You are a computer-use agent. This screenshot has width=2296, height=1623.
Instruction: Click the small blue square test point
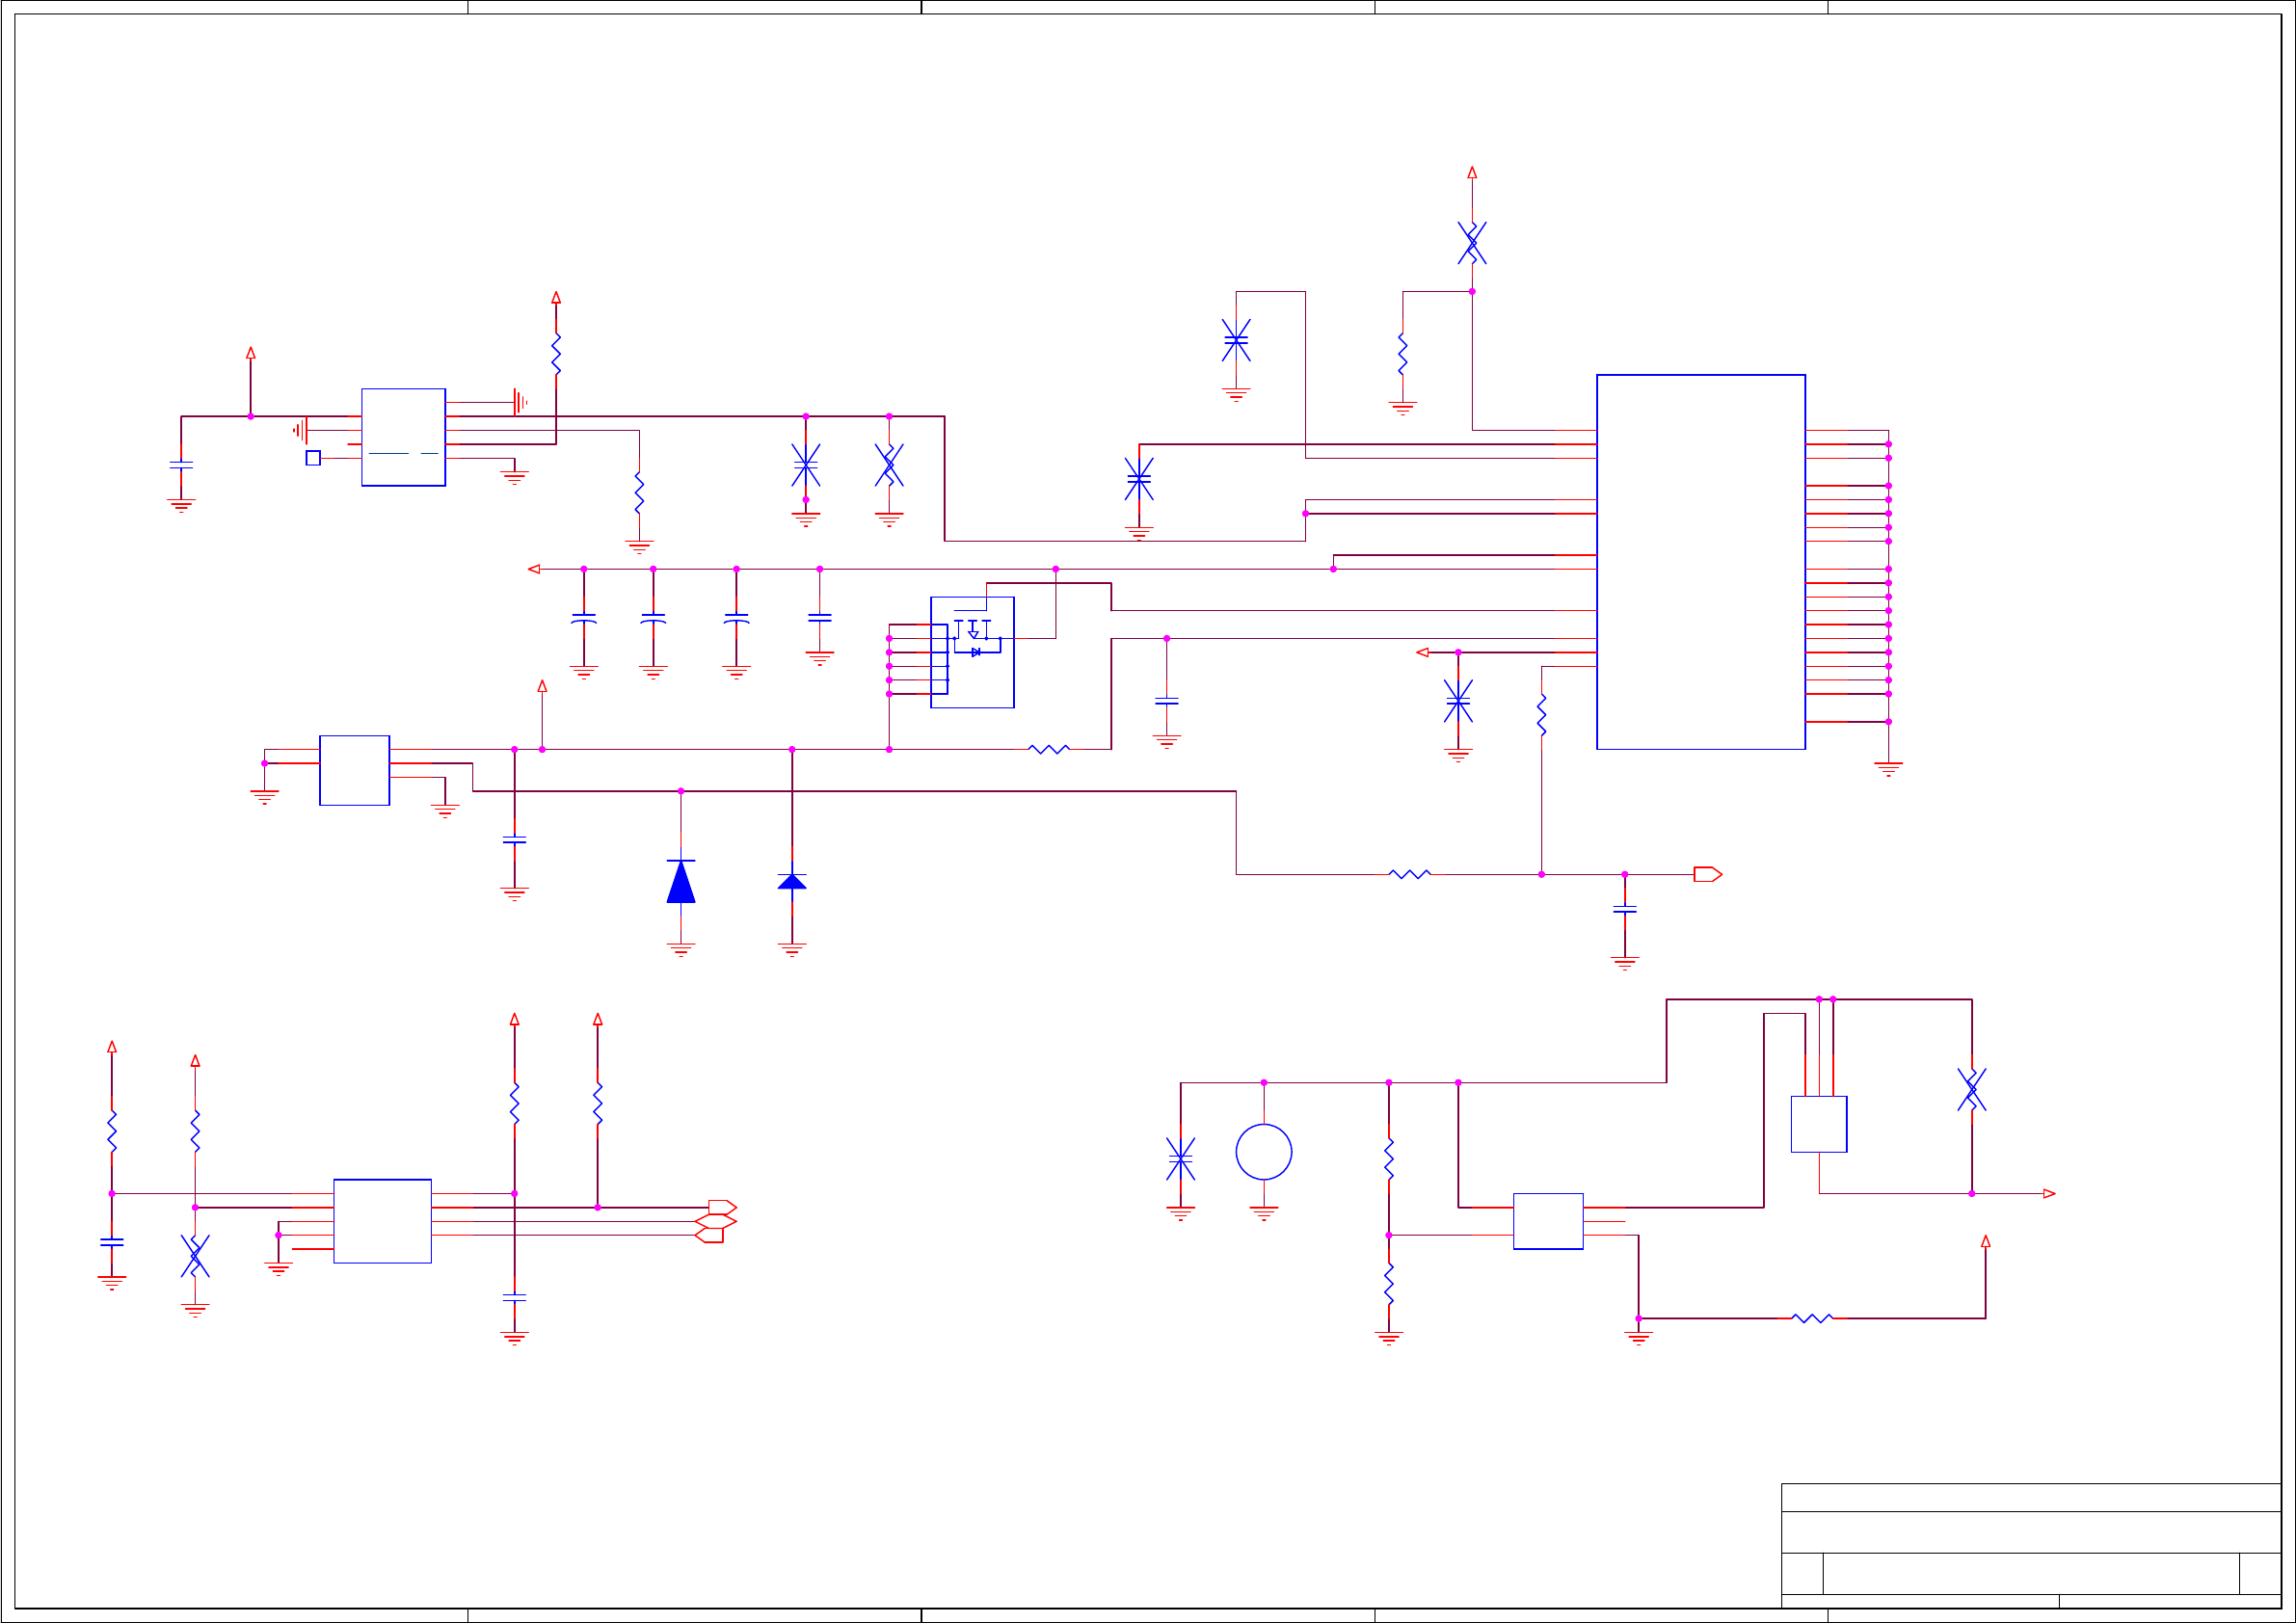(x=313, y=458)
